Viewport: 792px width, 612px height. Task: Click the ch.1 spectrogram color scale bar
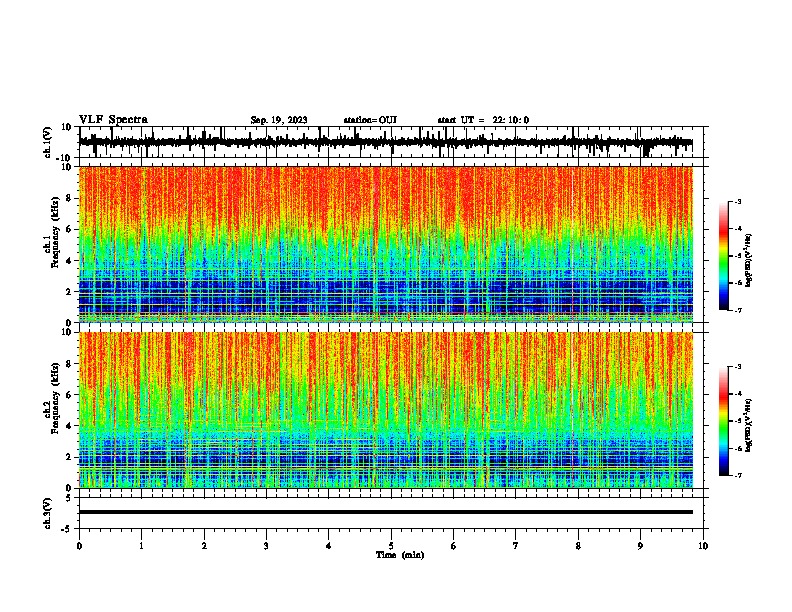click(x=724, y=256)
